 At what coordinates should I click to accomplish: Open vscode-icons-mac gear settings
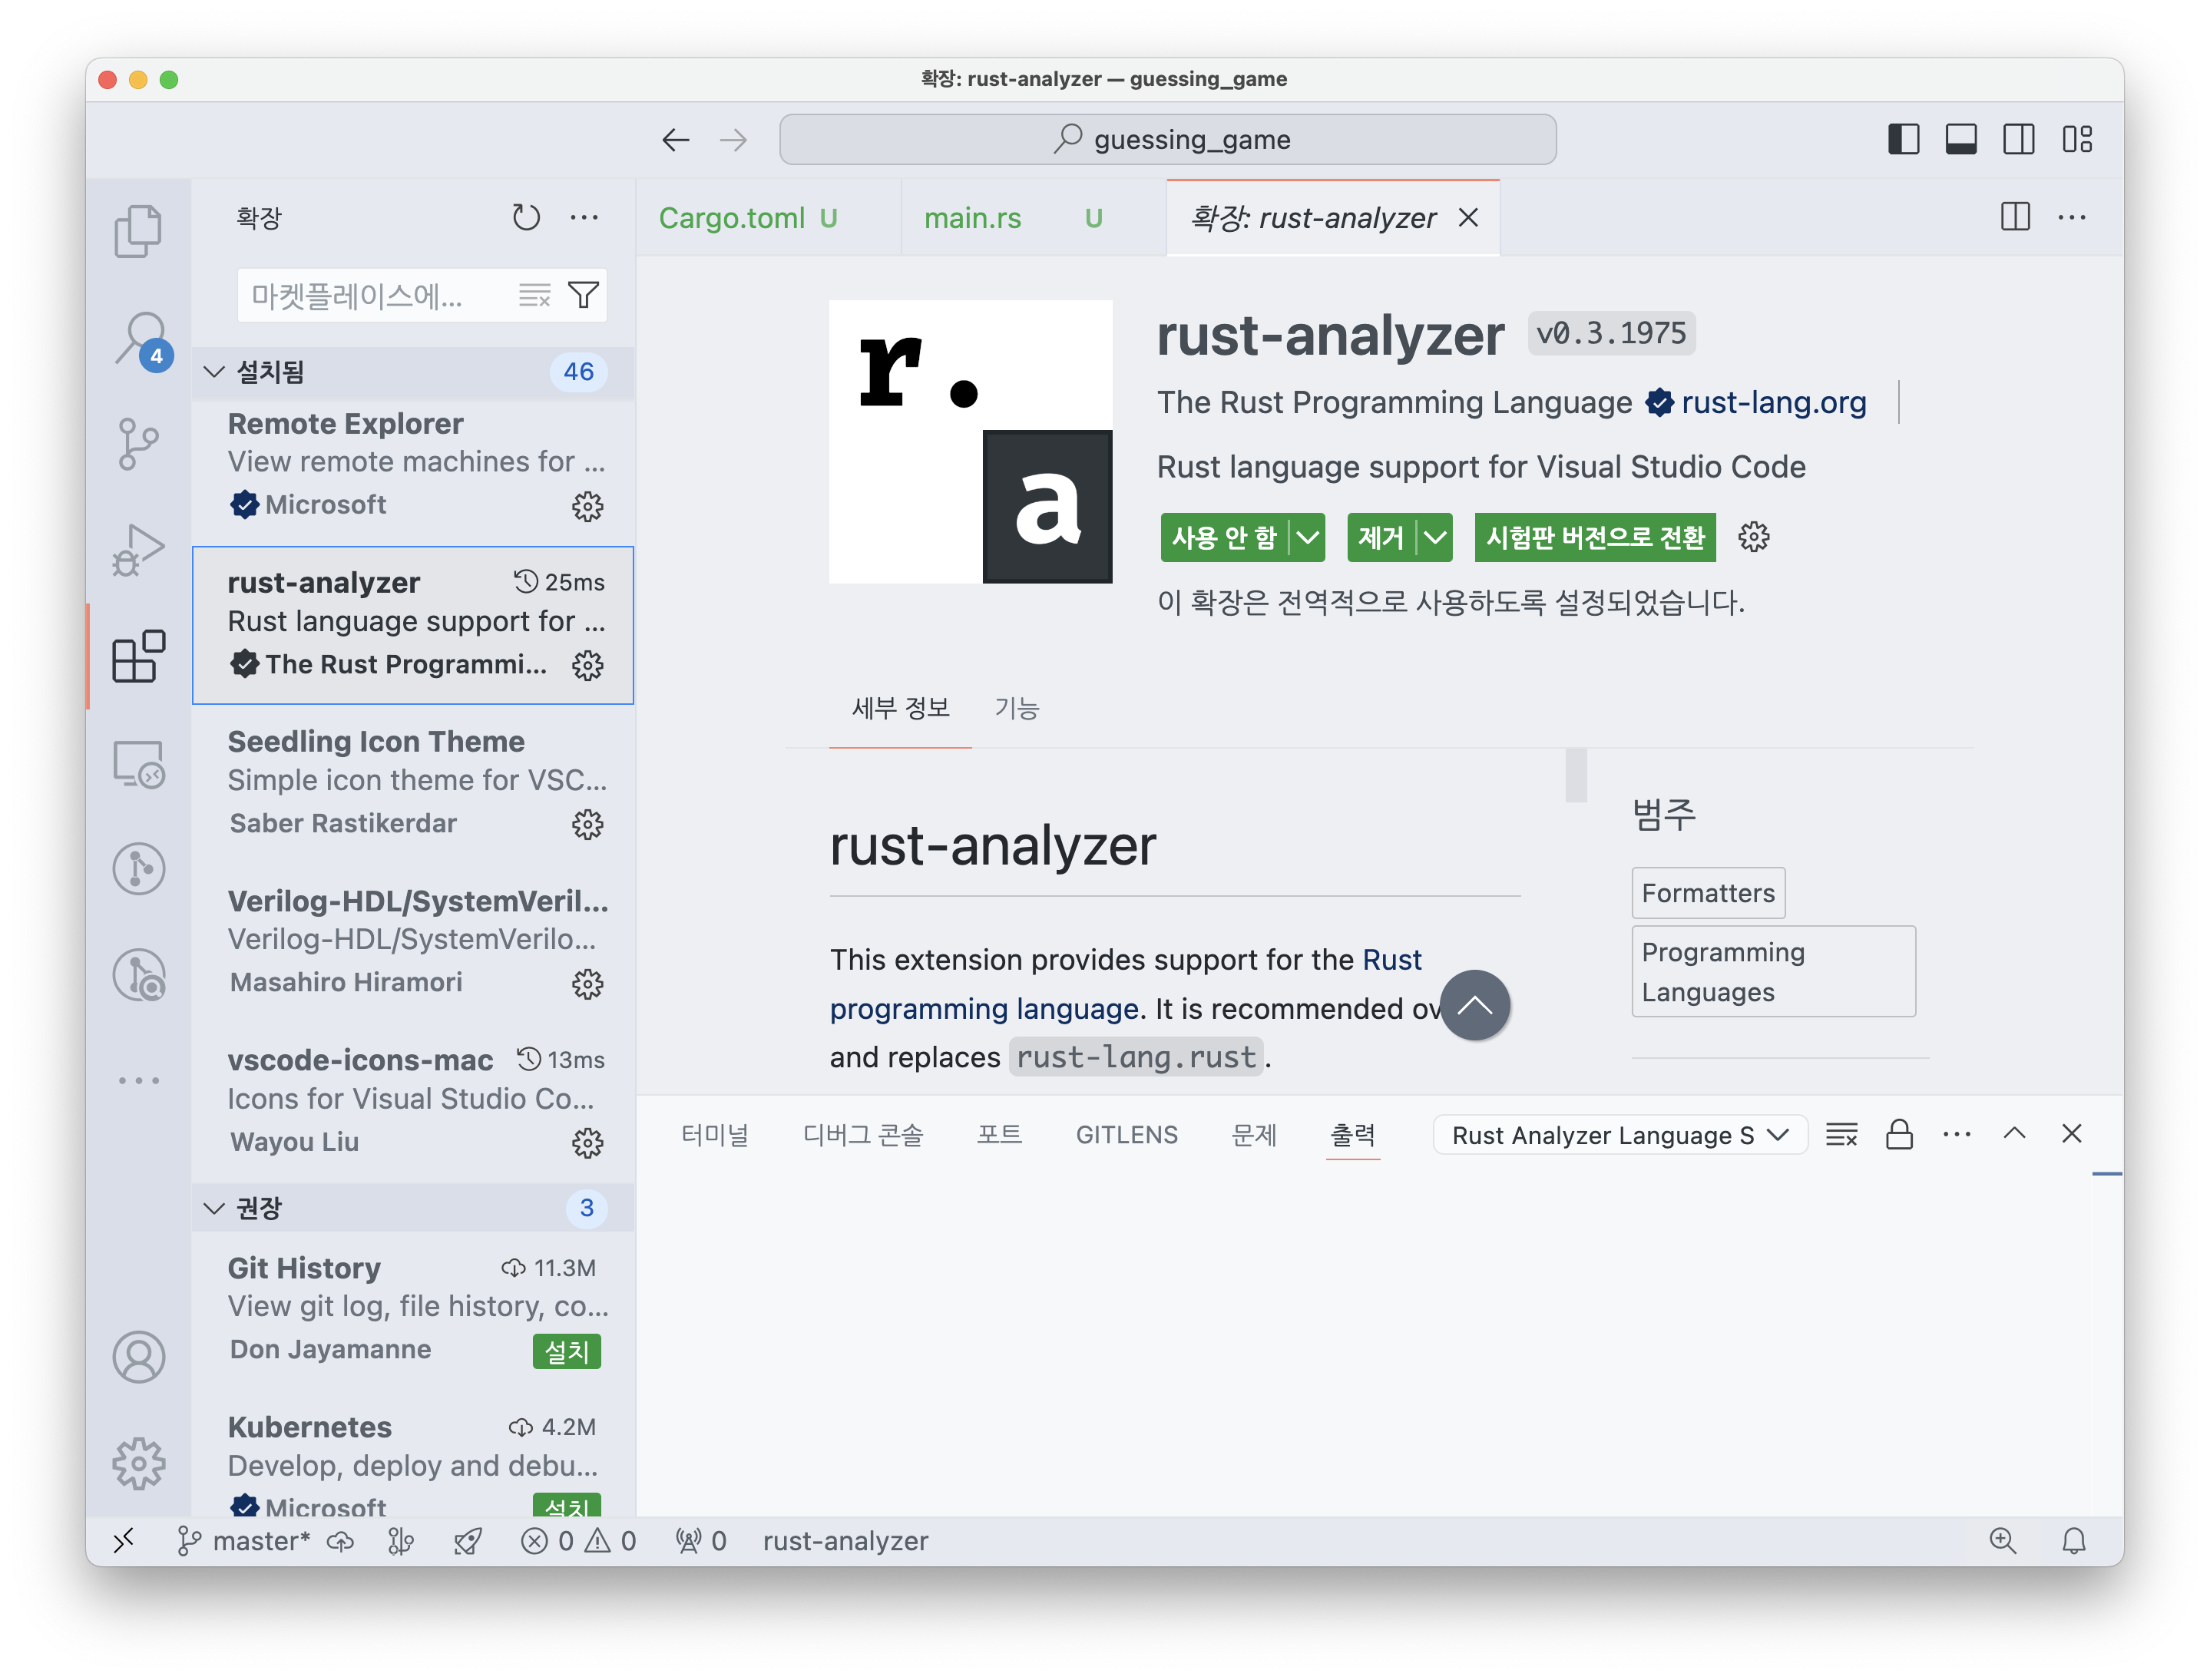pyautogui.click(x=587, y=1142)
